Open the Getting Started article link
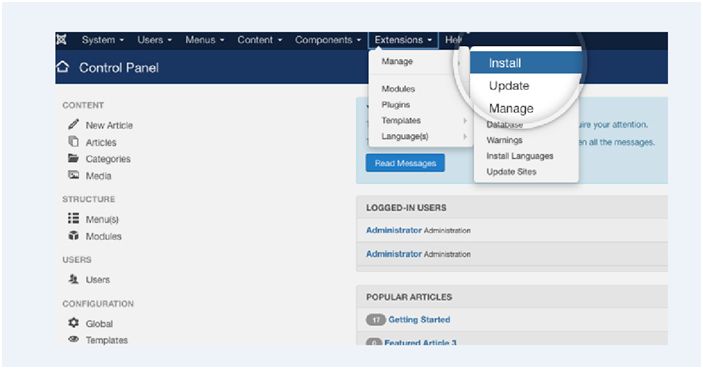 [x=419, y=320]
